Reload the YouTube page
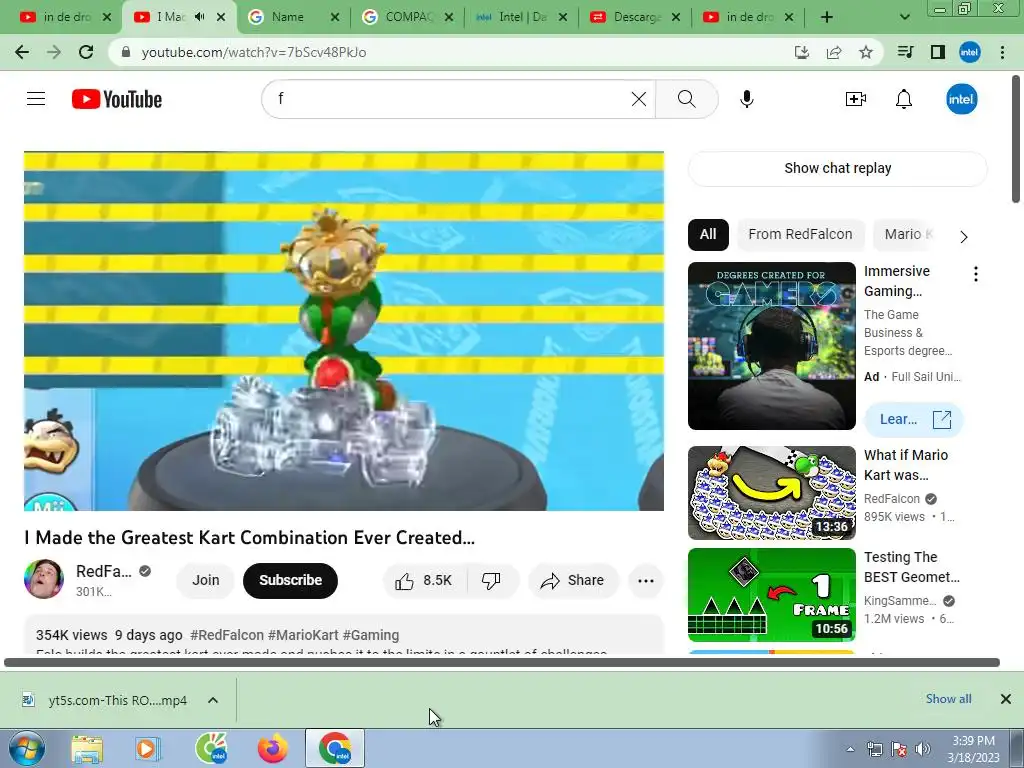1024x768 pixels. point(86,52)
